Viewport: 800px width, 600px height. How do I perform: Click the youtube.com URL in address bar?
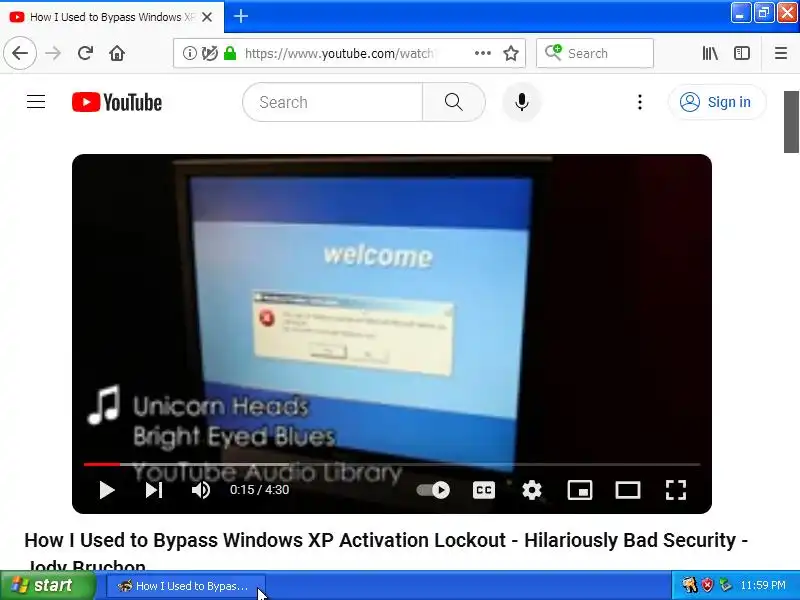coord(339,53)
